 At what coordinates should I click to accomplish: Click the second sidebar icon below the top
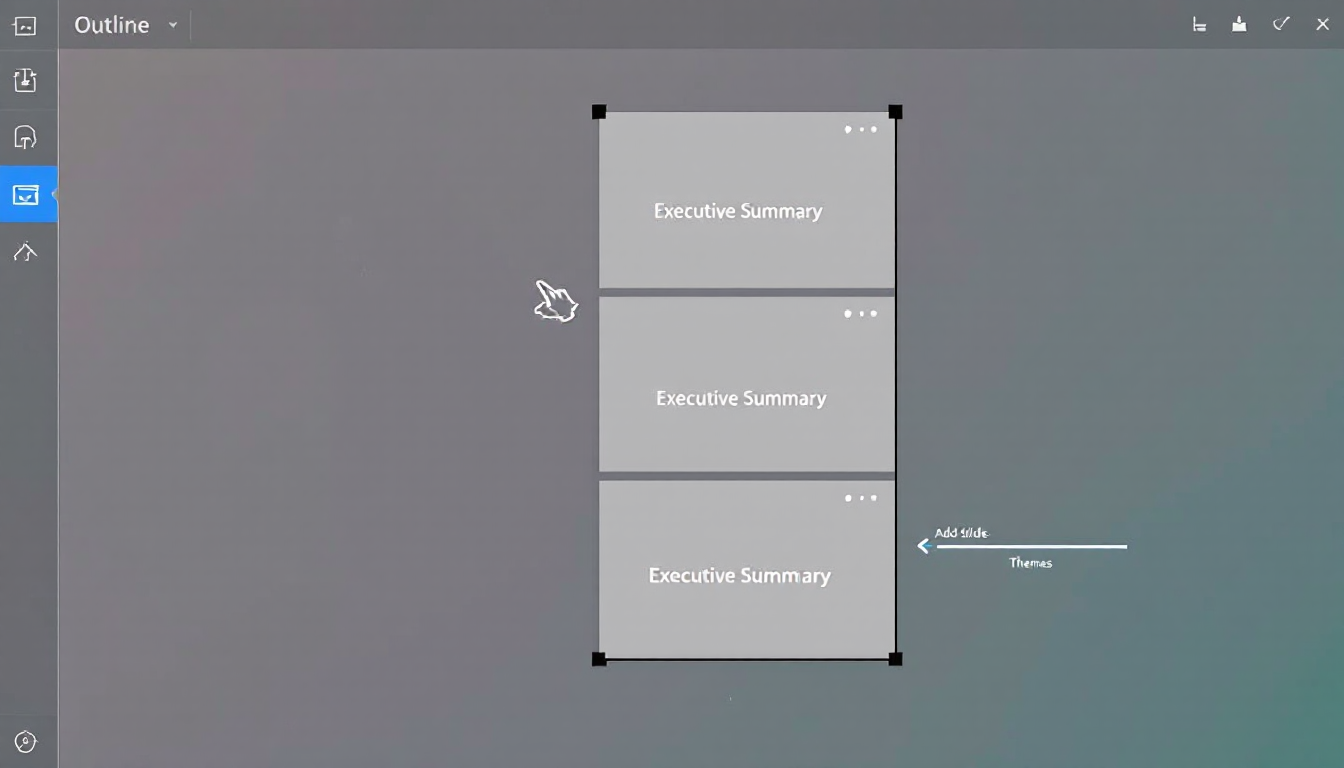[x=25, y=81]
